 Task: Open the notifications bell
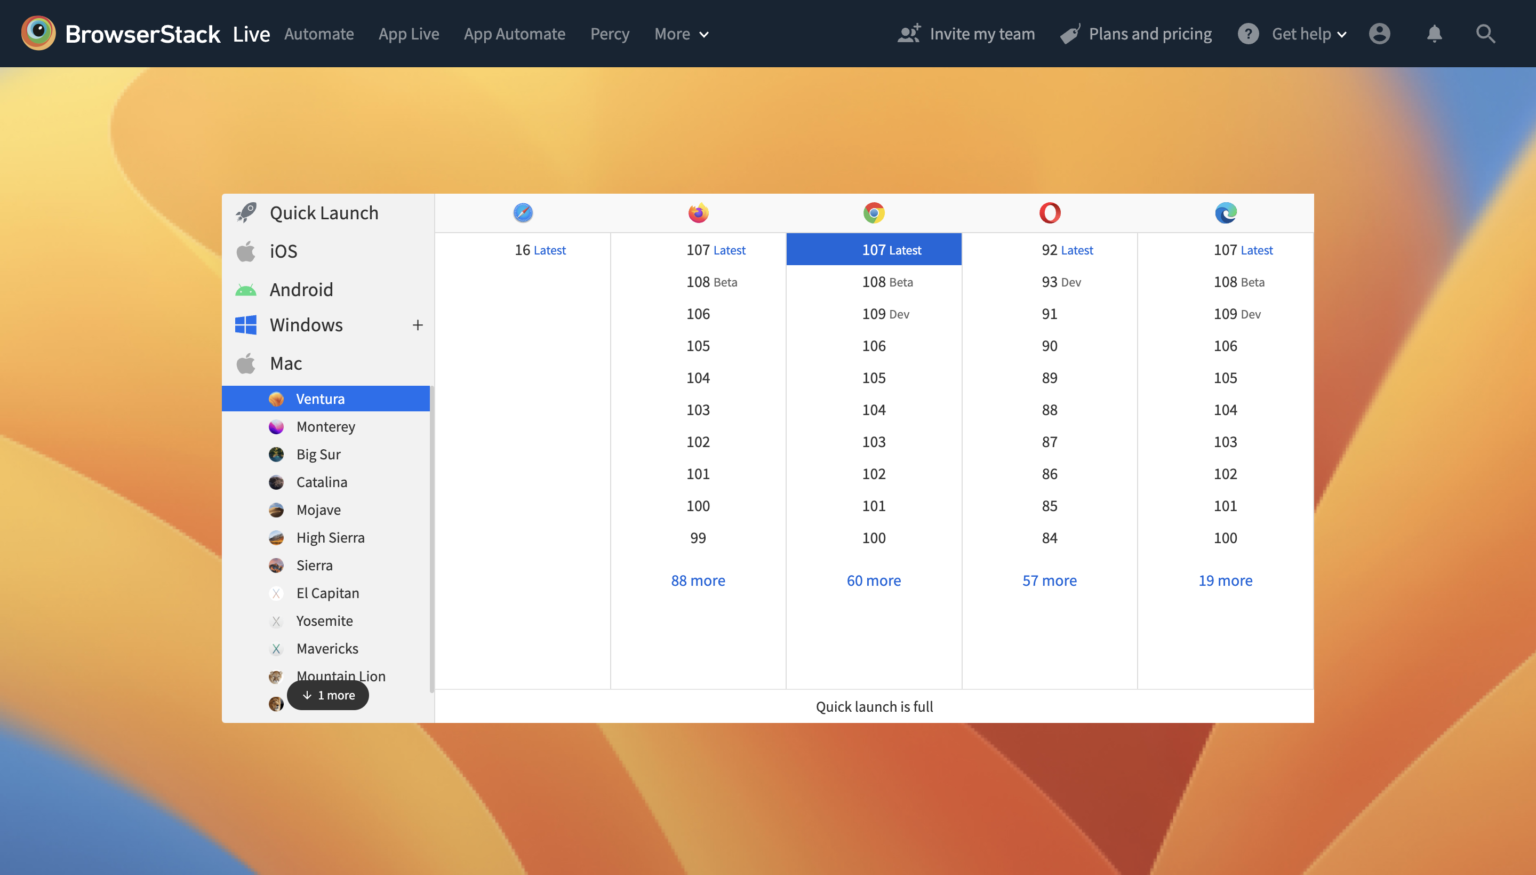pyautogui.click(x=1434, y=34)
